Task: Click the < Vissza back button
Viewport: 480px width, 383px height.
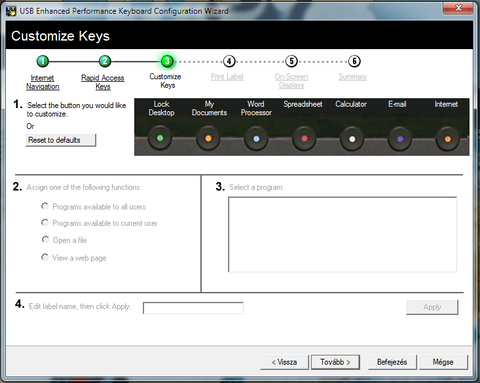Action: pos(284,362)
